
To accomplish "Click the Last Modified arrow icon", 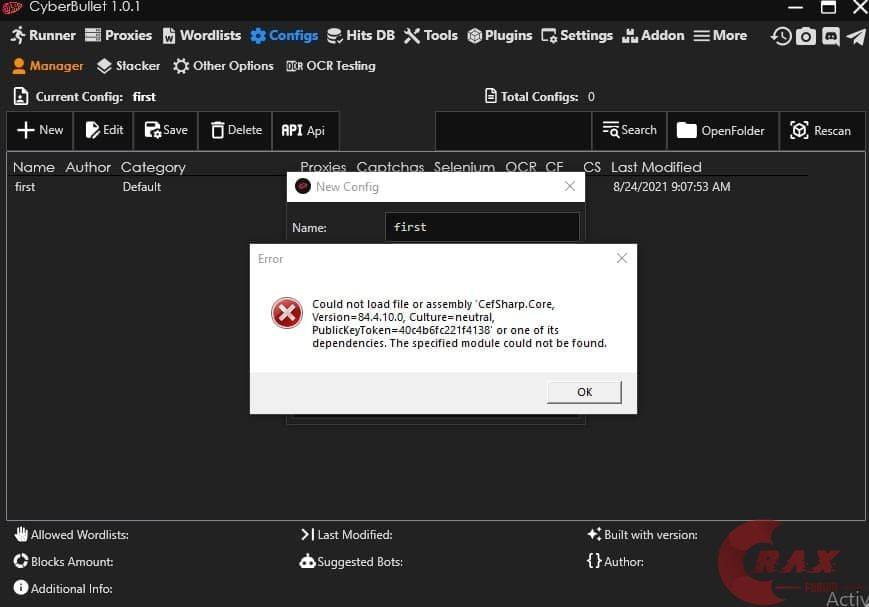I will (x=307, y=534).
